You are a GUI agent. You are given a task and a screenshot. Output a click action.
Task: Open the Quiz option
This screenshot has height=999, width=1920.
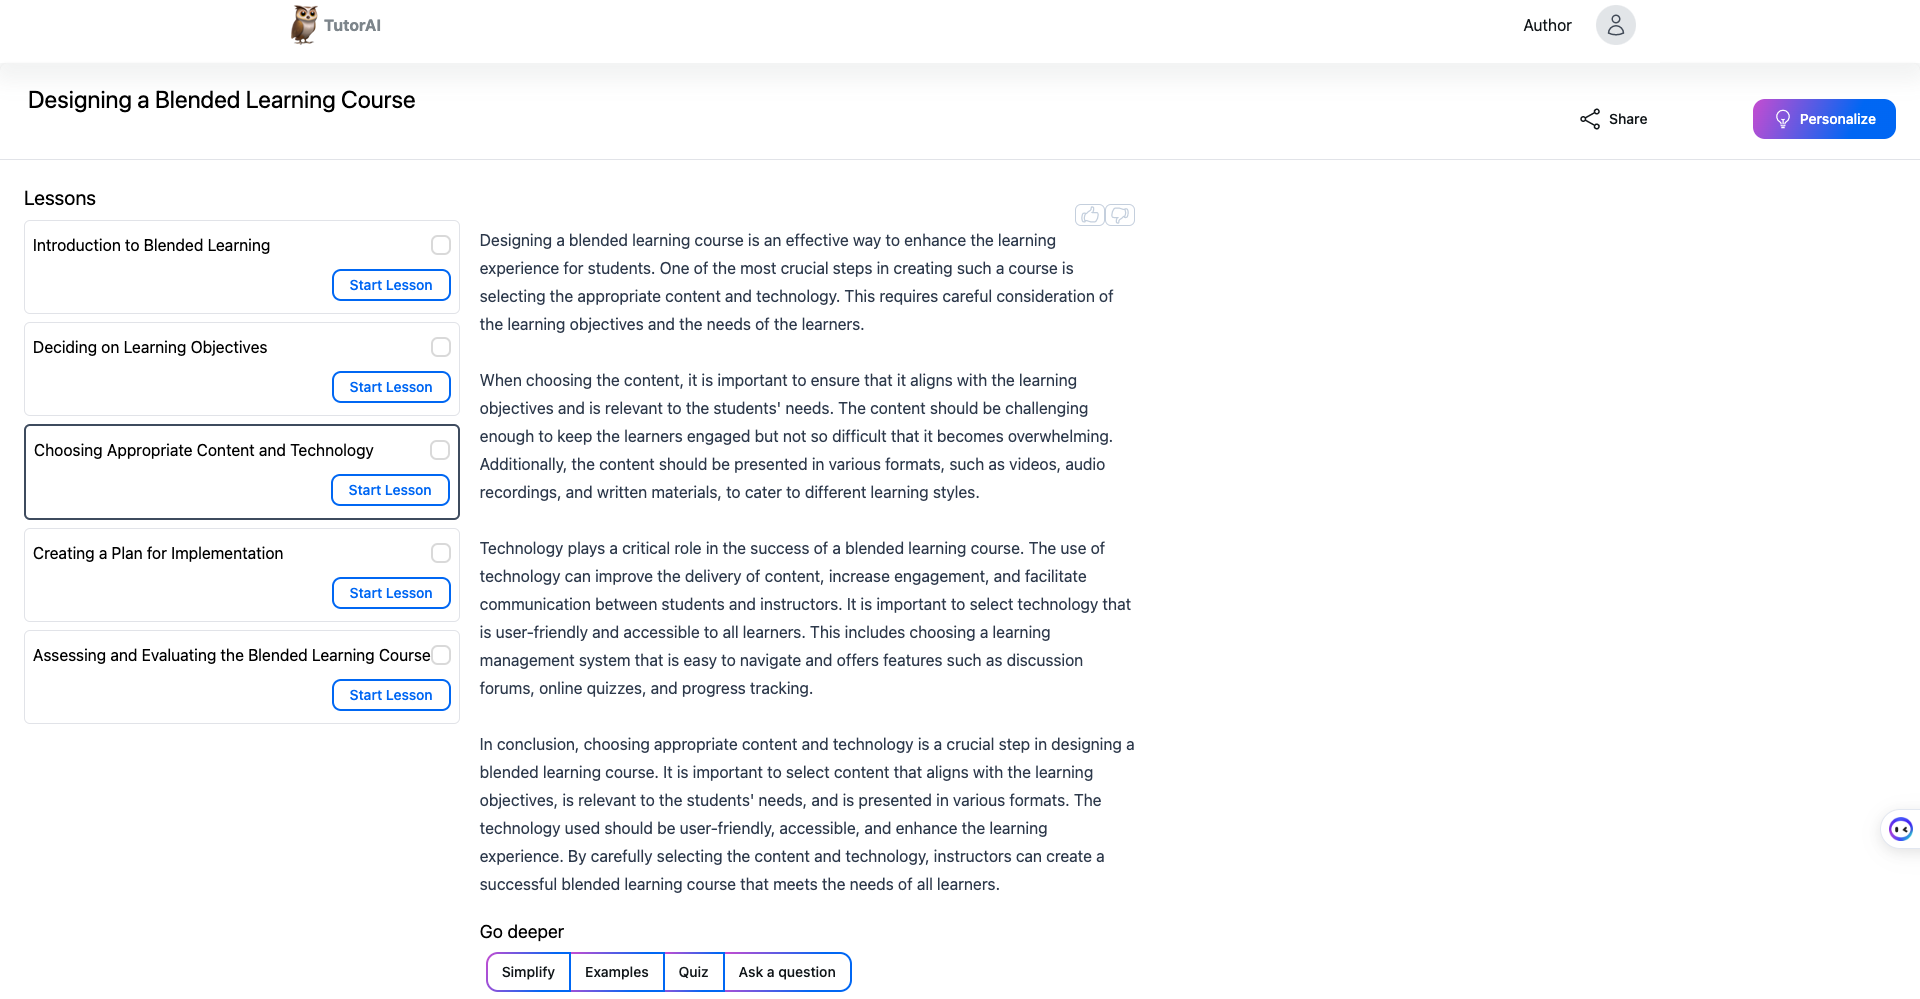pos(694,972)
